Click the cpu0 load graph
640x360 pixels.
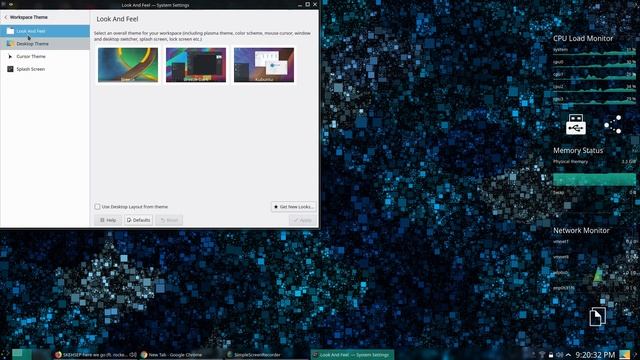(x=594, y=64)
